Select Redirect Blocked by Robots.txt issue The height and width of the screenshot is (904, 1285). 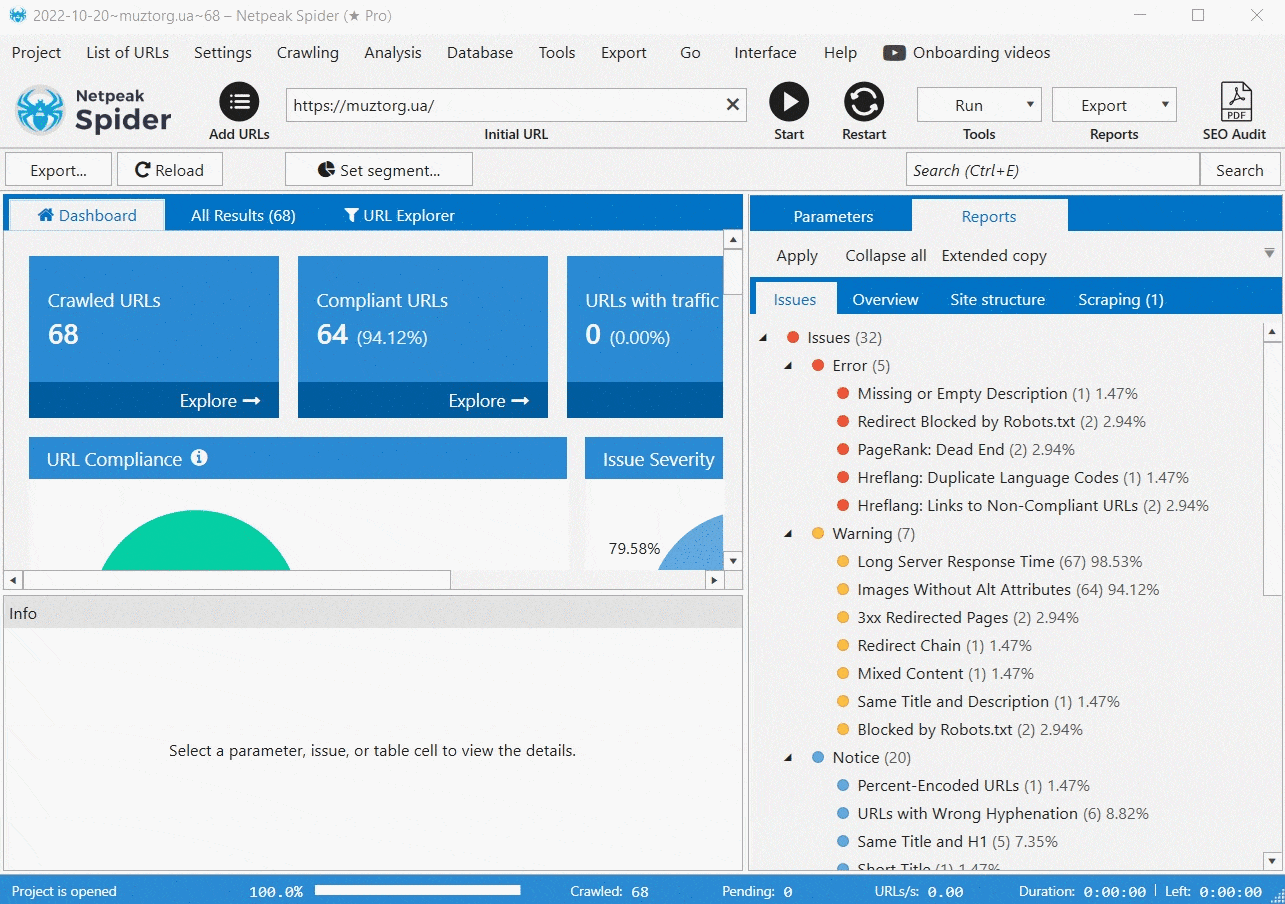click(1002, 422)
